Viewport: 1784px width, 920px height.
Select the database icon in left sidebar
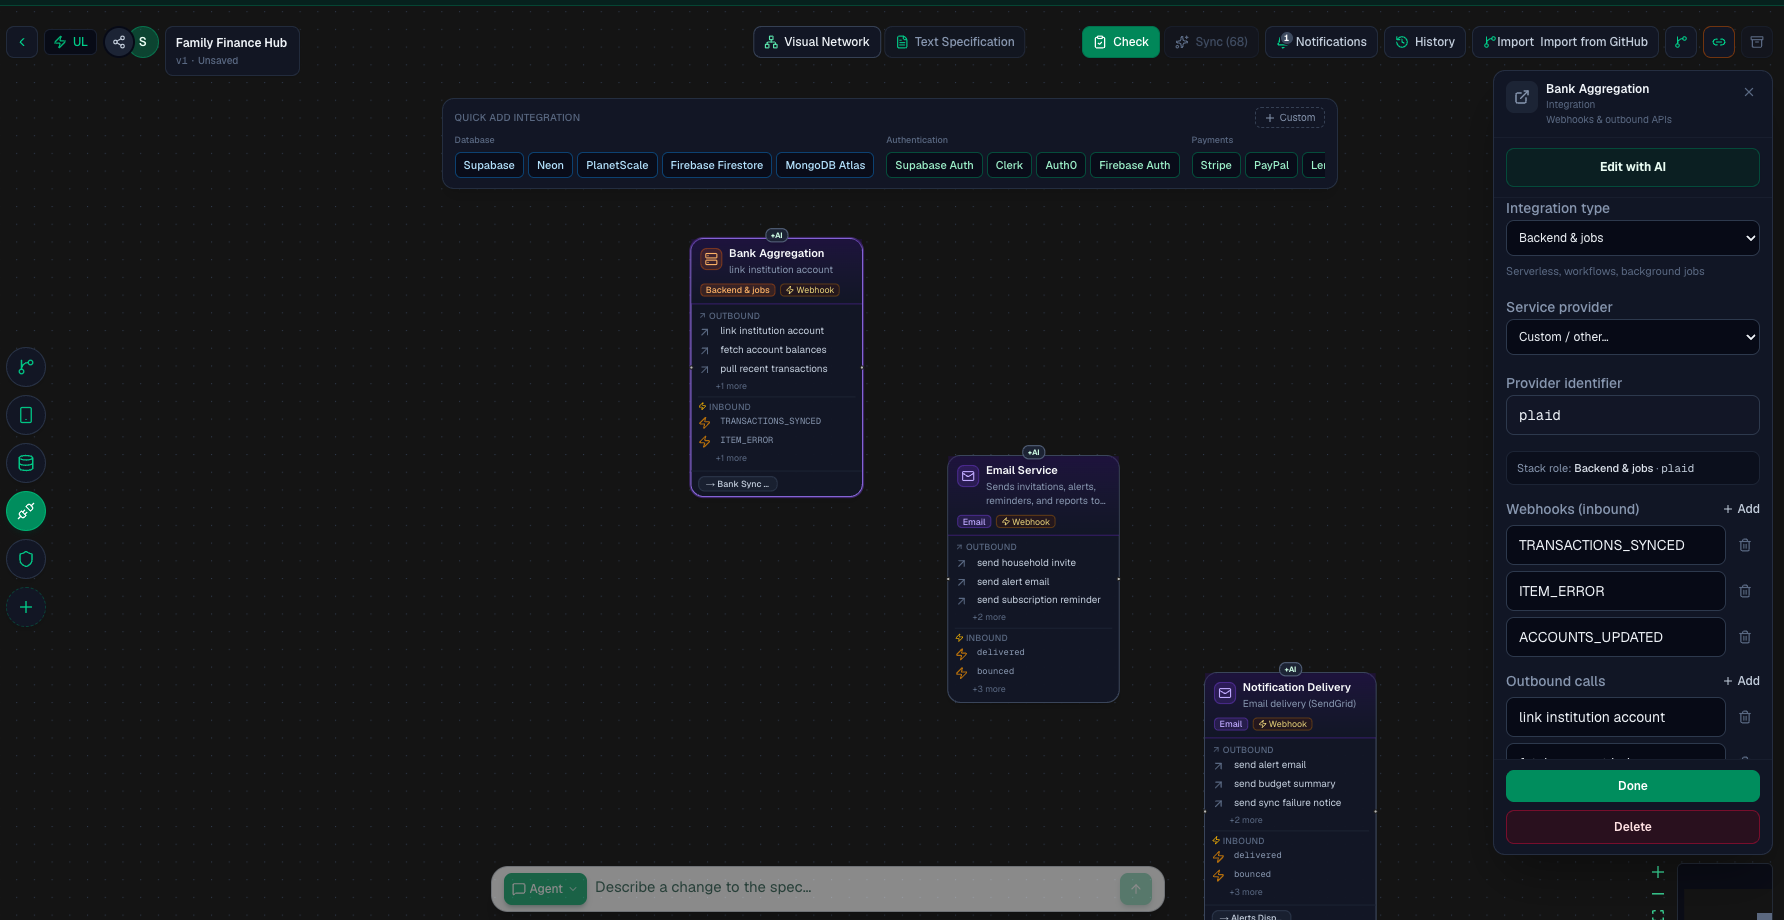26,463
